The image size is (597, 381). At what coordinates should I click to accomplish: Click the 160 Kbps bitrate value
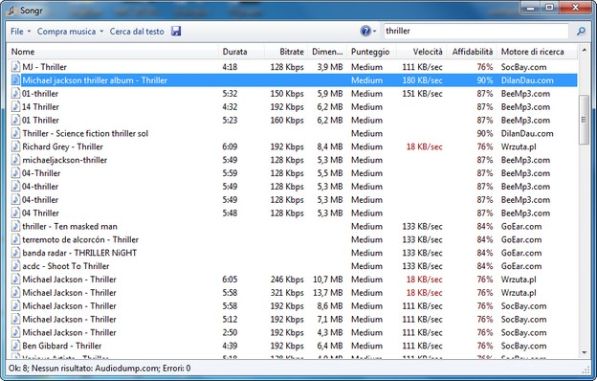(287, 120)
